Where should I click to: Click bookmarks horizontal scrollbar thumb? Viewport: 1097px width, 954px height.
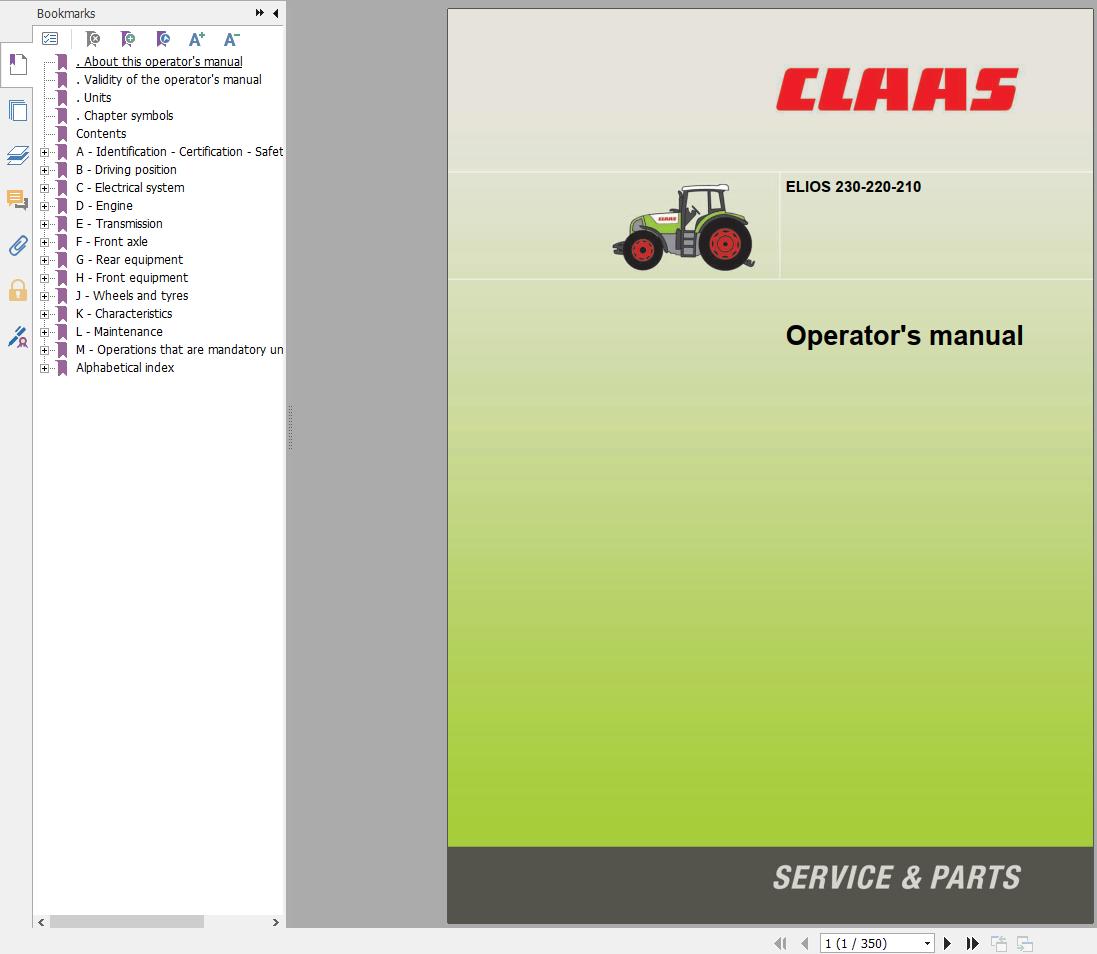127,922
